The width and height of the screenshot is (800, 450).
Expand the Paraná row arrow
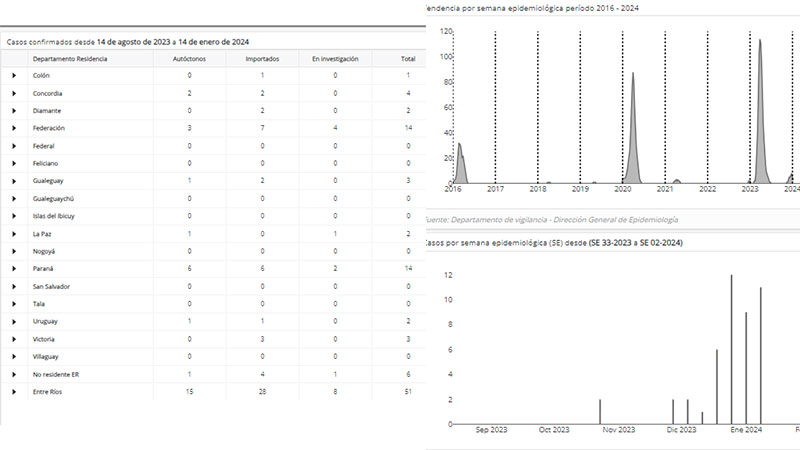(x=14, y=269)
